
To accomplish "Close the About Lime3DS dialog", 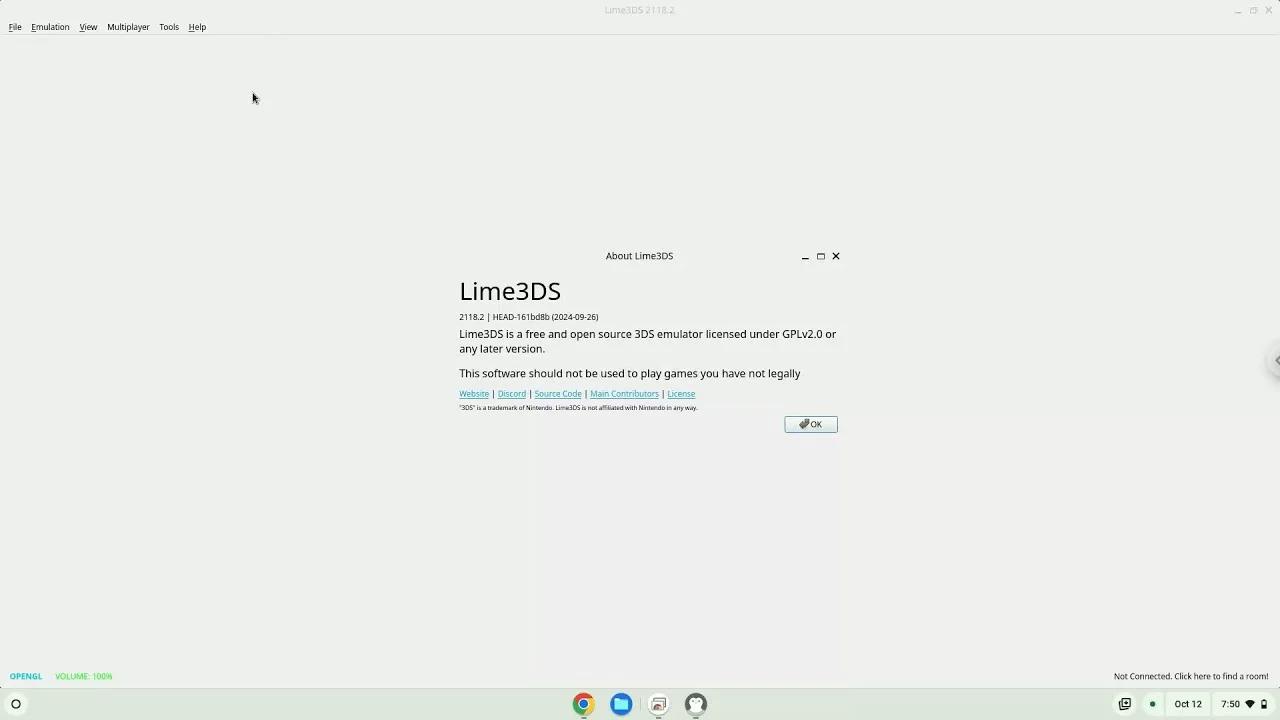I will (x=836, y=256).
